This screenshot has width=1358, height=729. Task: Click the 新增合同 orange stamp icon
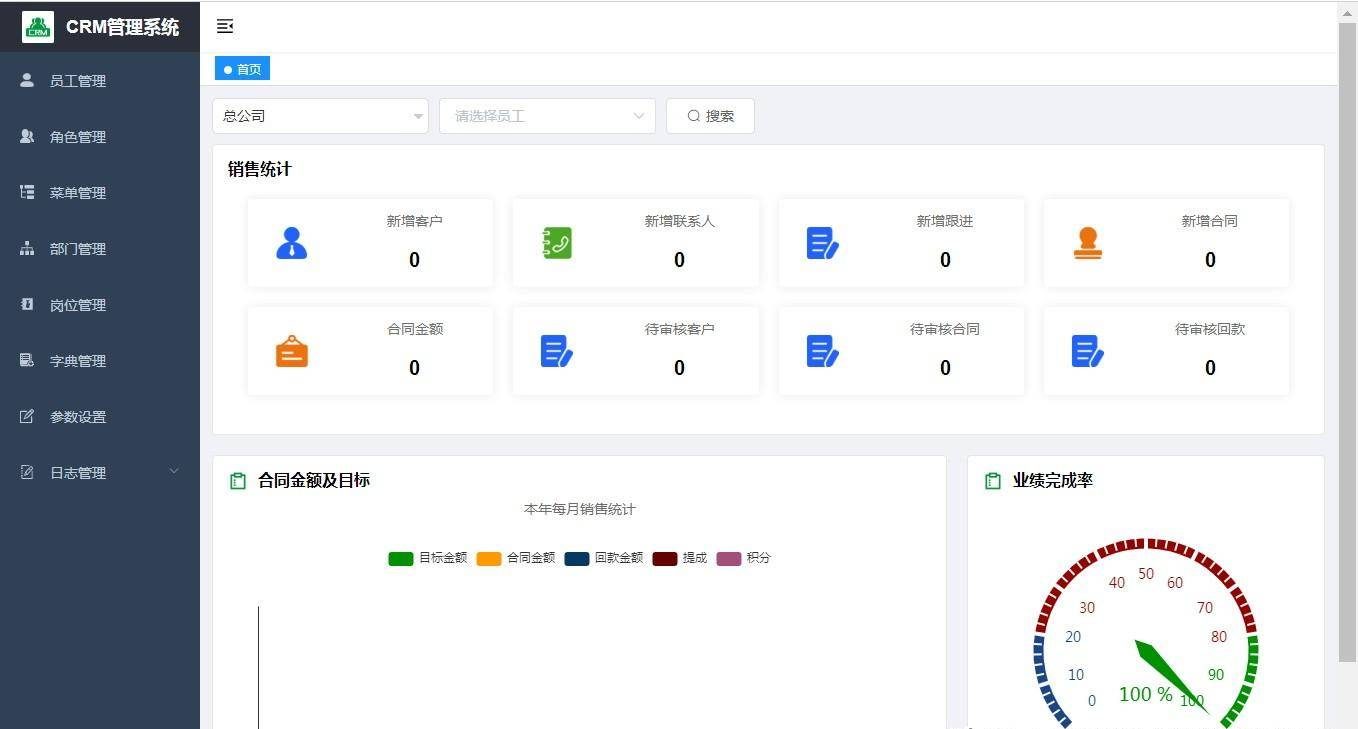1087,243
